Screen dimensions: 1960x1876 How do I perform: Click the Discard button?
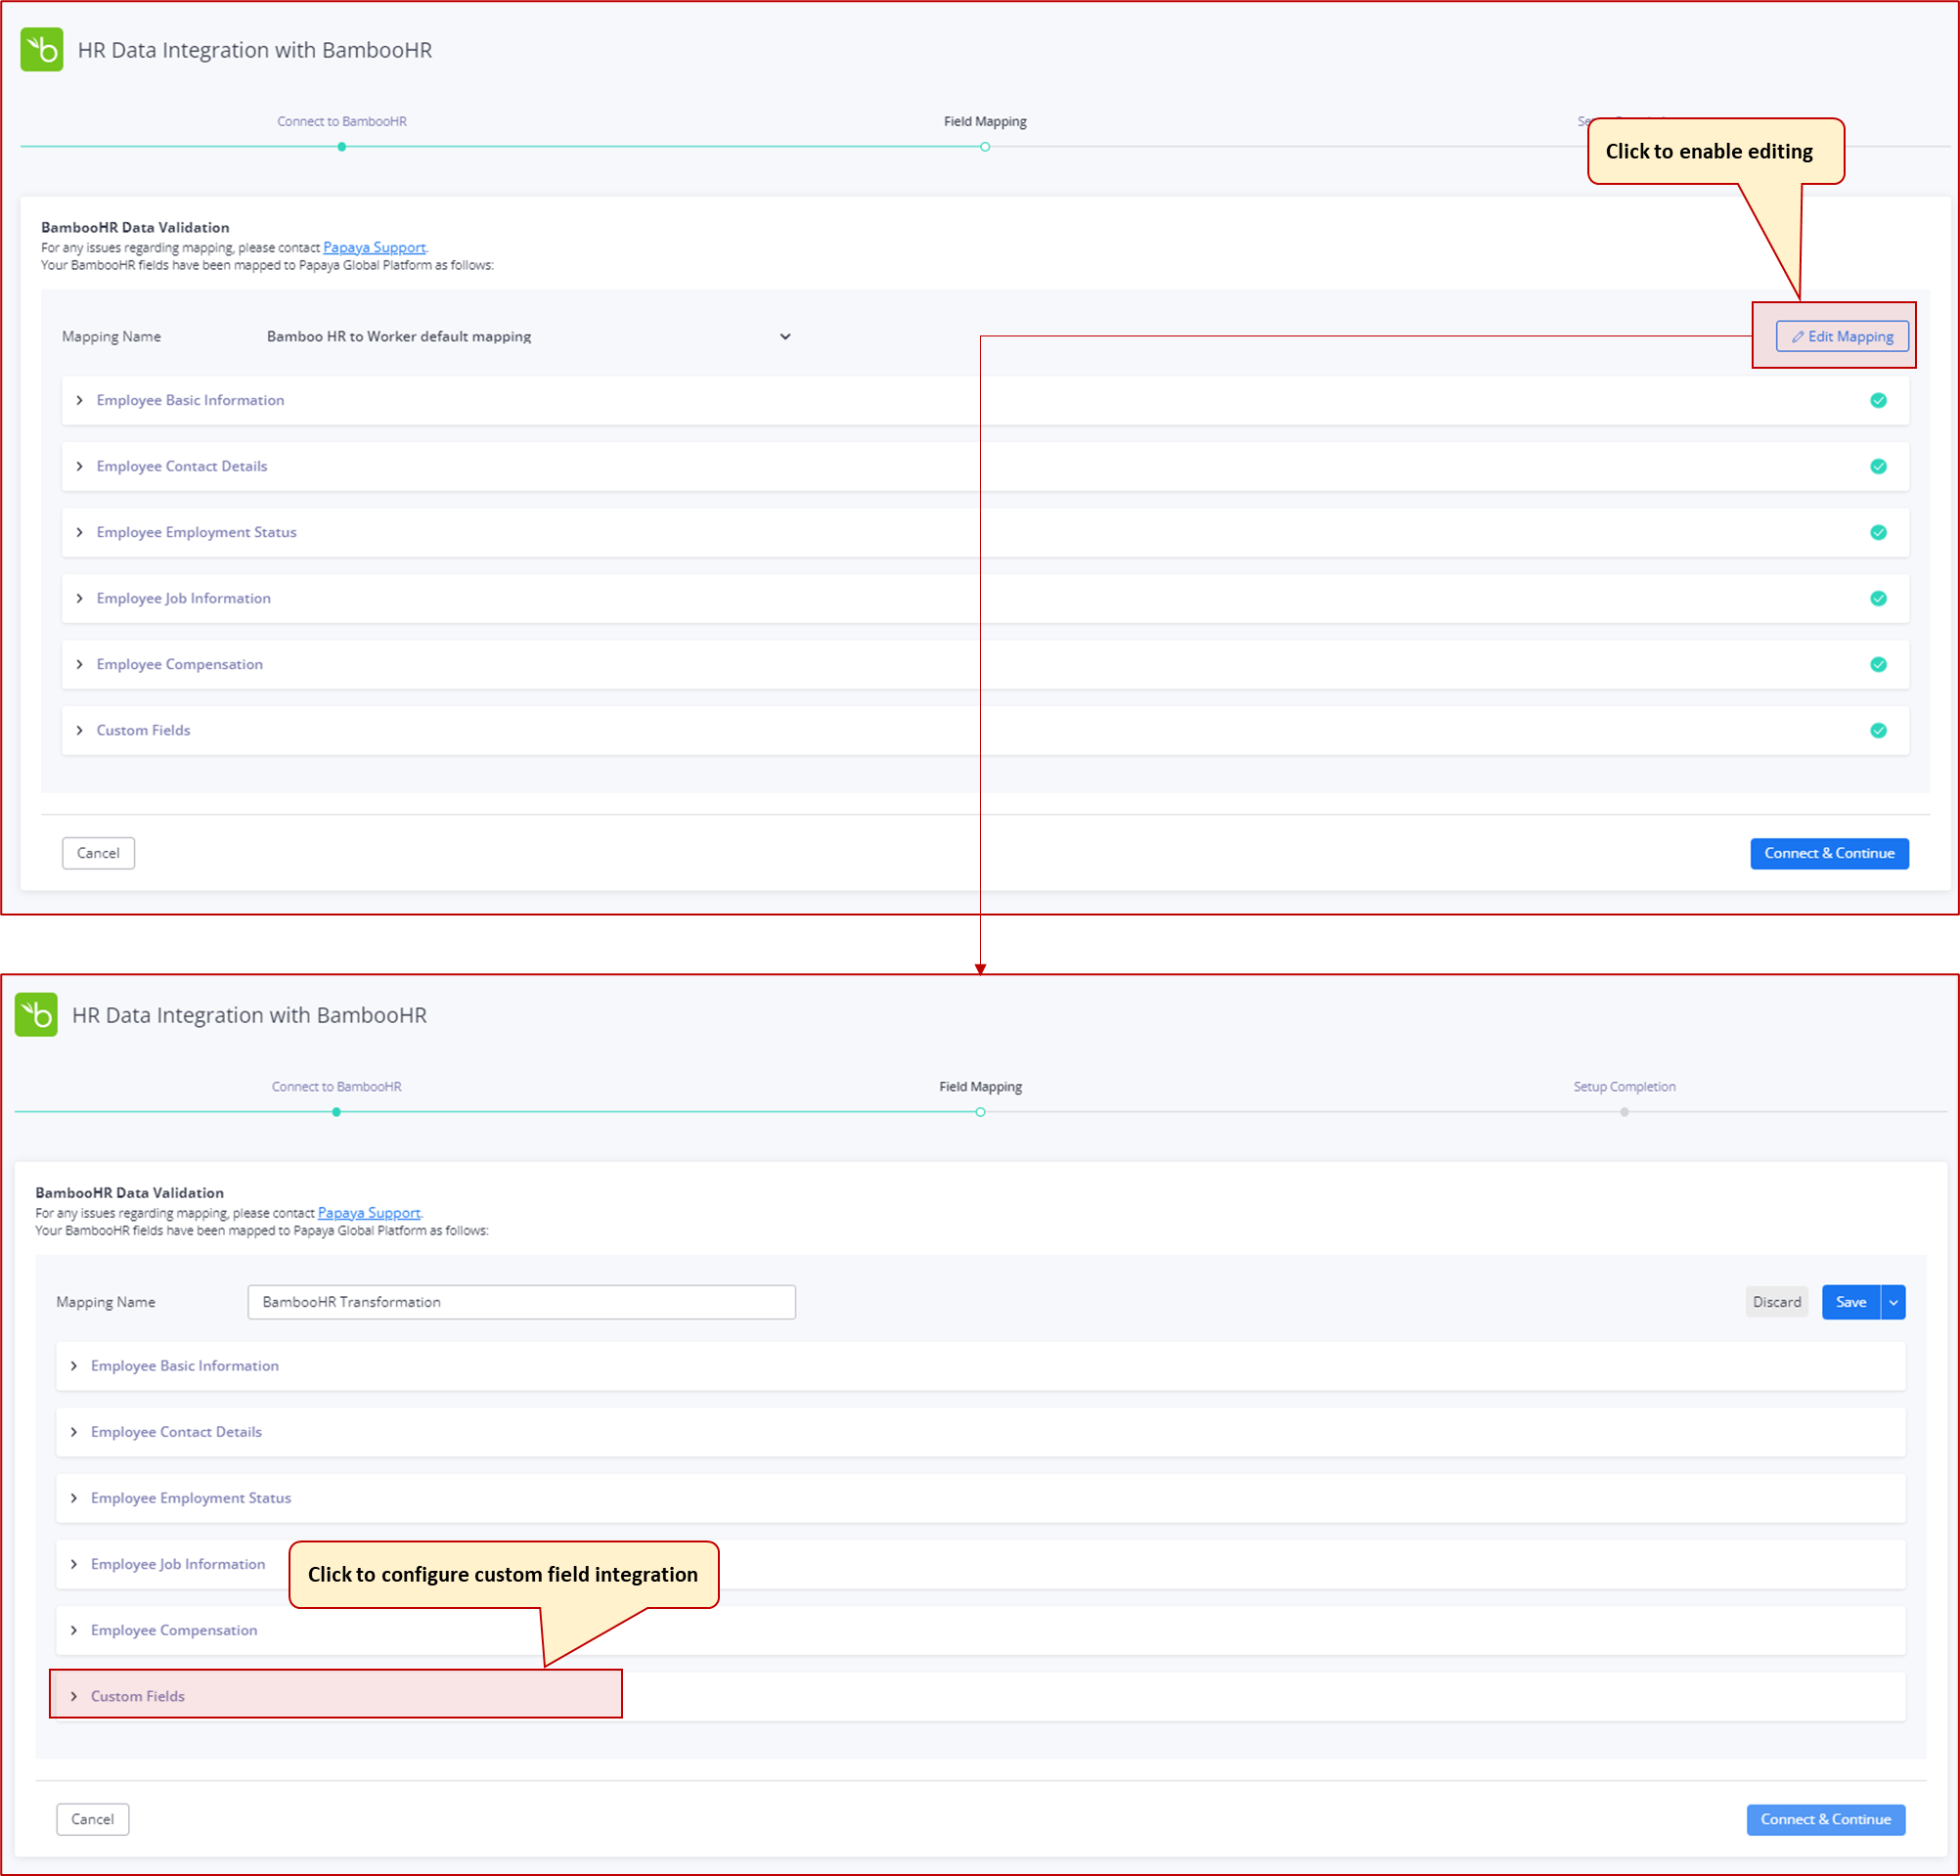(1776, 1302)
